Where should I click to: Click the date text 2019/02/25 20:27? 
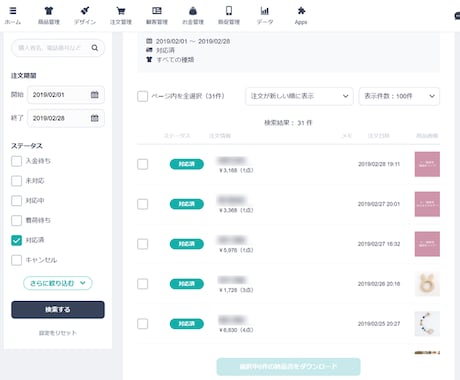379,324
